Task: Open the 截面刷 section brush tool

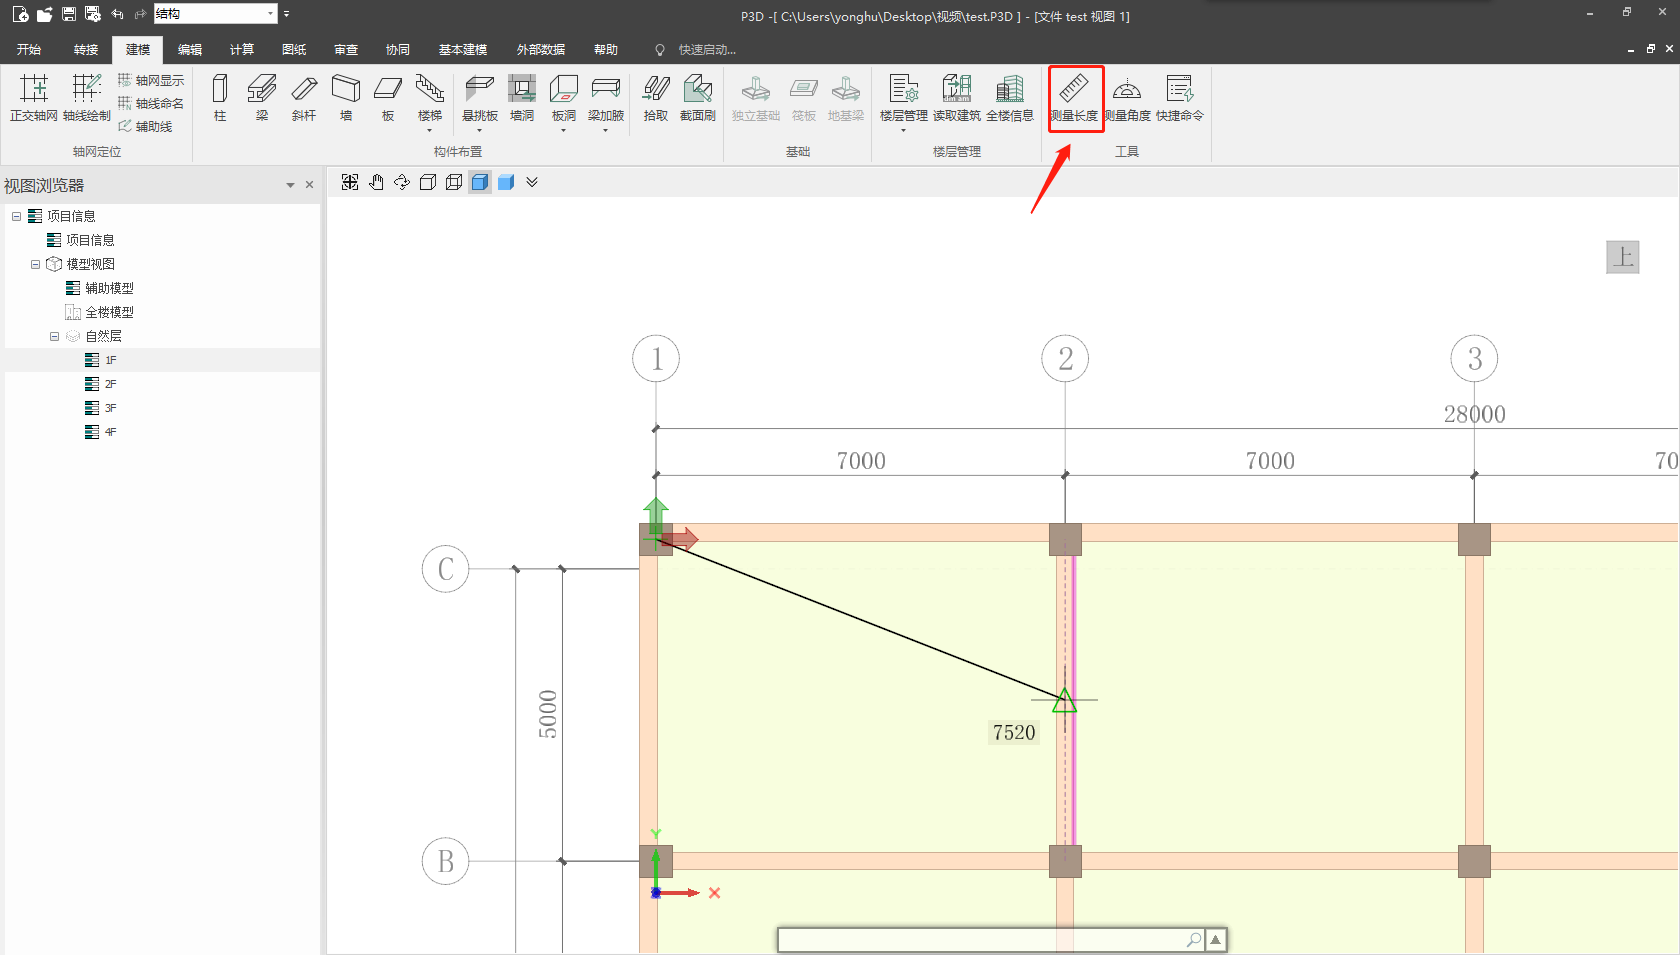Action: [697, 97]
